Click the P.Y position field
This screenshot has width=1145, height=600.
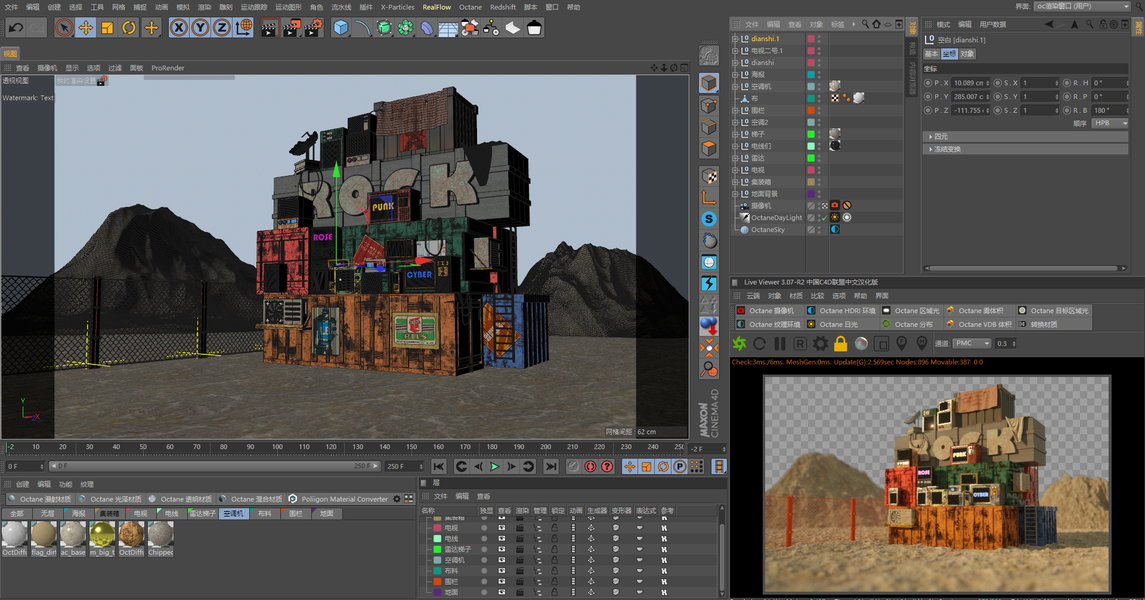(970, 96)
